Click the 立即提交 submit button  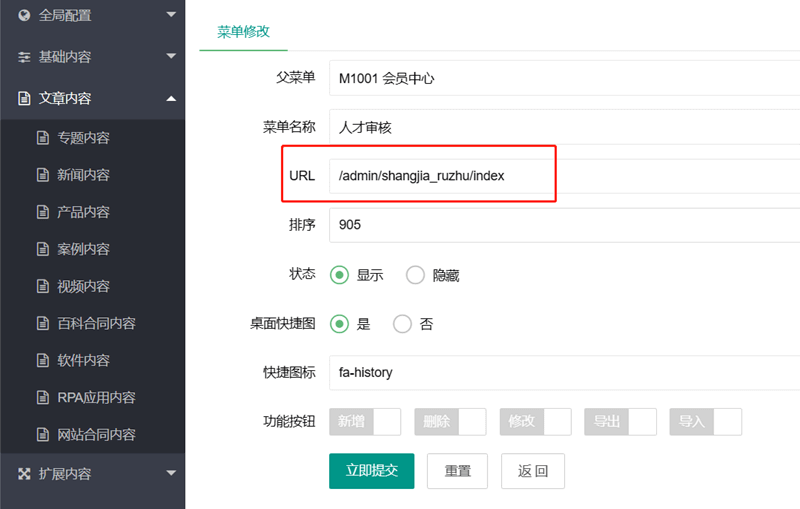371,471
